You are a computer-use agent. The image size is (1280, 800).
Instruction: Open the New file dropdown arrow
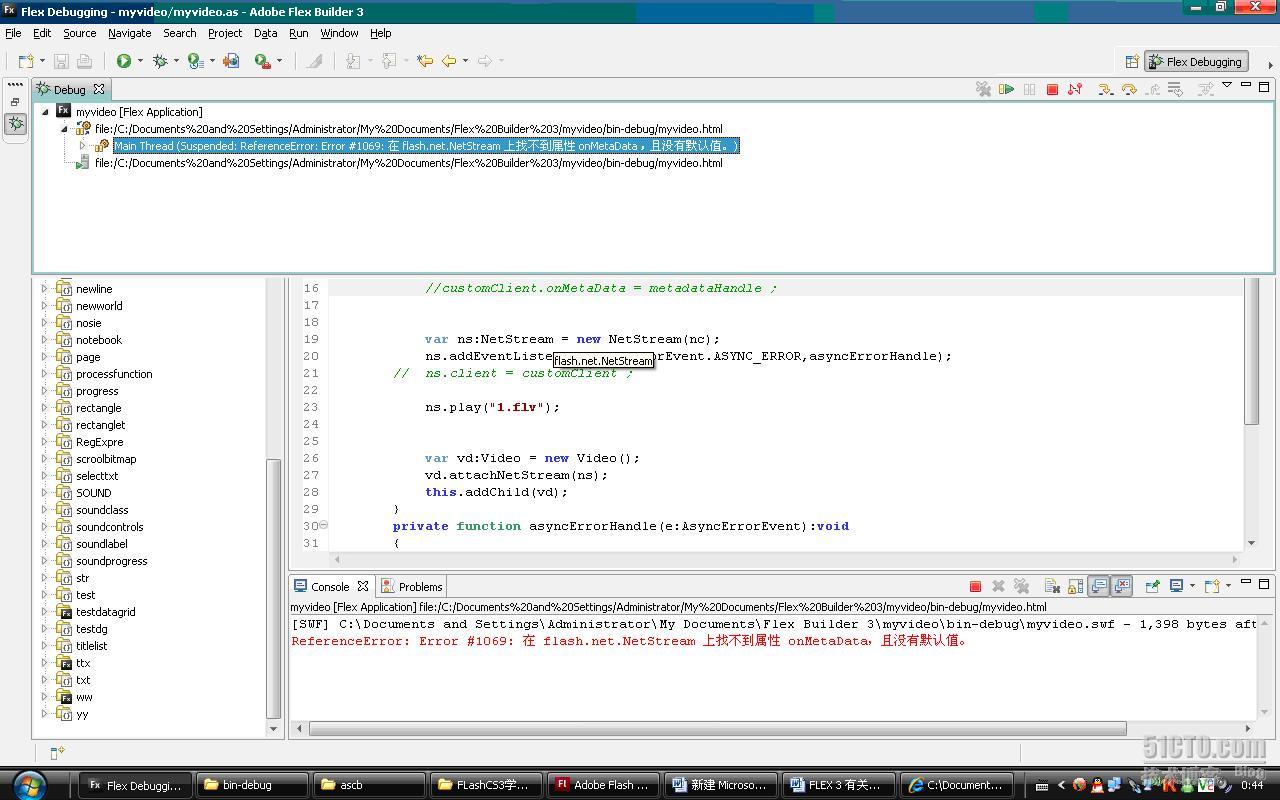(42, 61)
